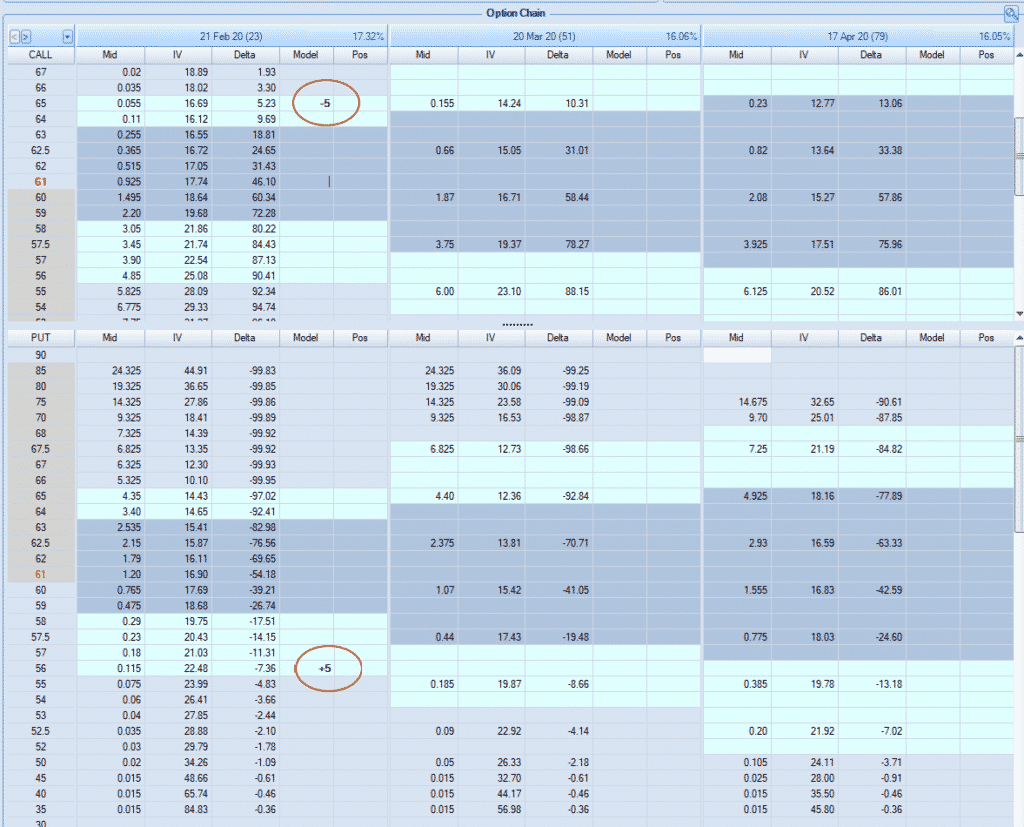Click the PUT column header

click(x=39, y=337)
